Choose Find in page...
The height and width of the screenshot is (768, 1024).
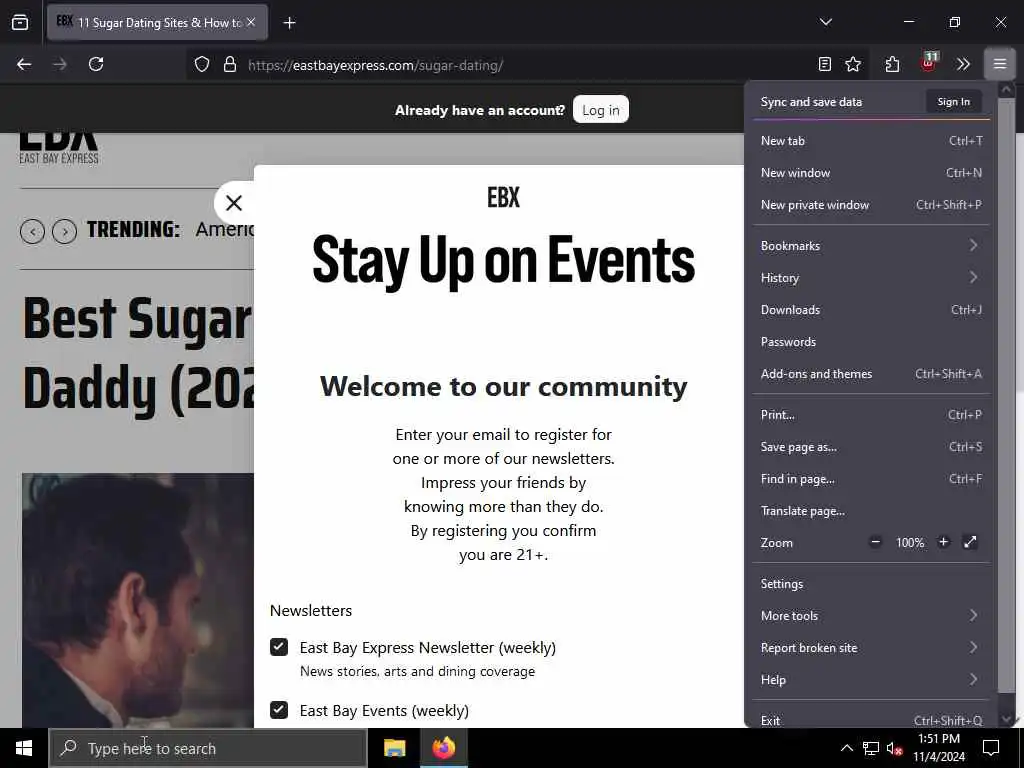tap(871, 479)
